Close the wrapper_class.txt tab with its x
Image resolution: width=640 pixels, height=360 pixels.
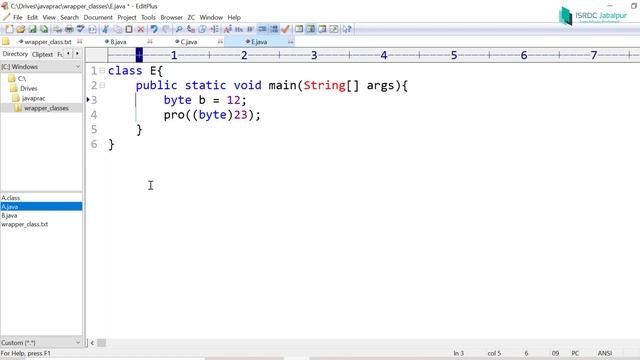tap(80, 41)
